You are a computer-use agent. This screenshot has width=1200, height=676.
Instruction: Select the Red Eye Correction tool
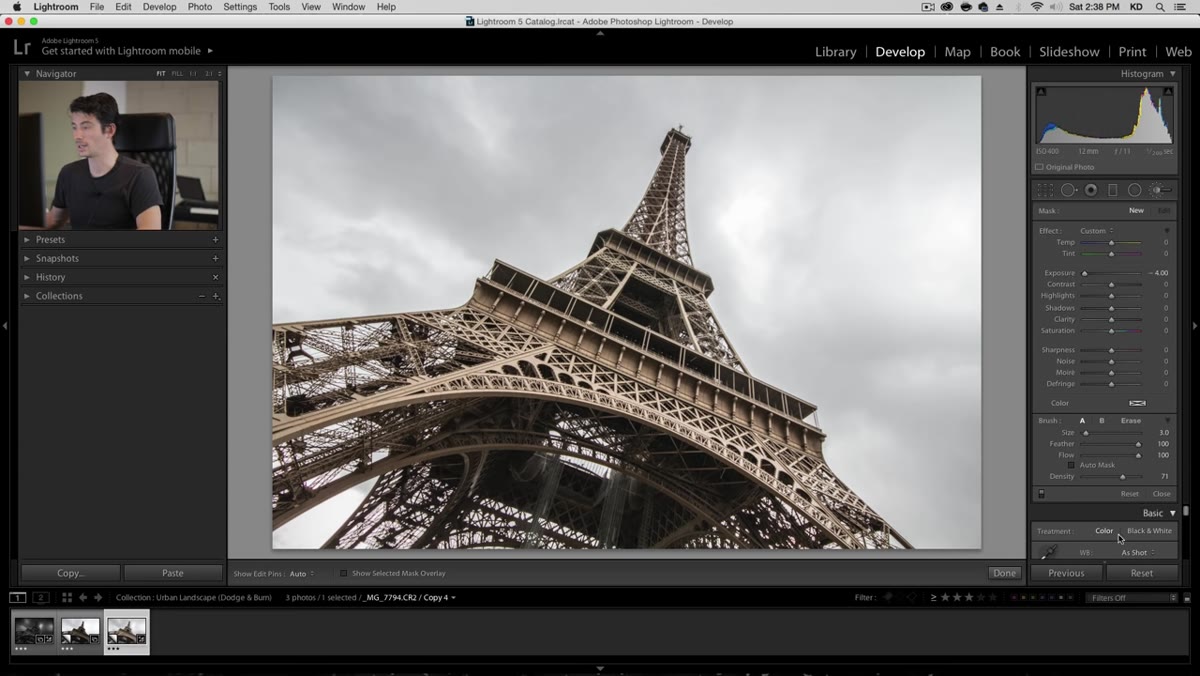pos(1091,190)
